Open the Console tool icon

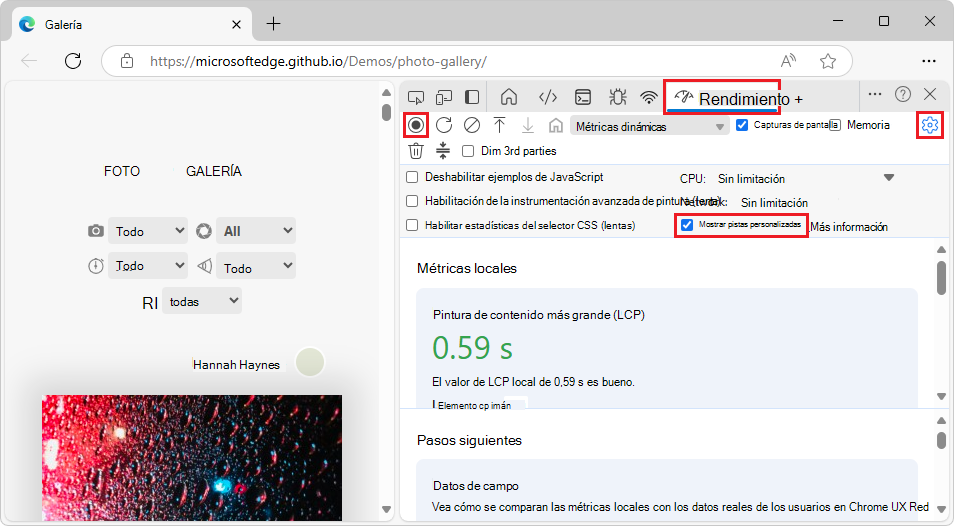tap(583, 97)
